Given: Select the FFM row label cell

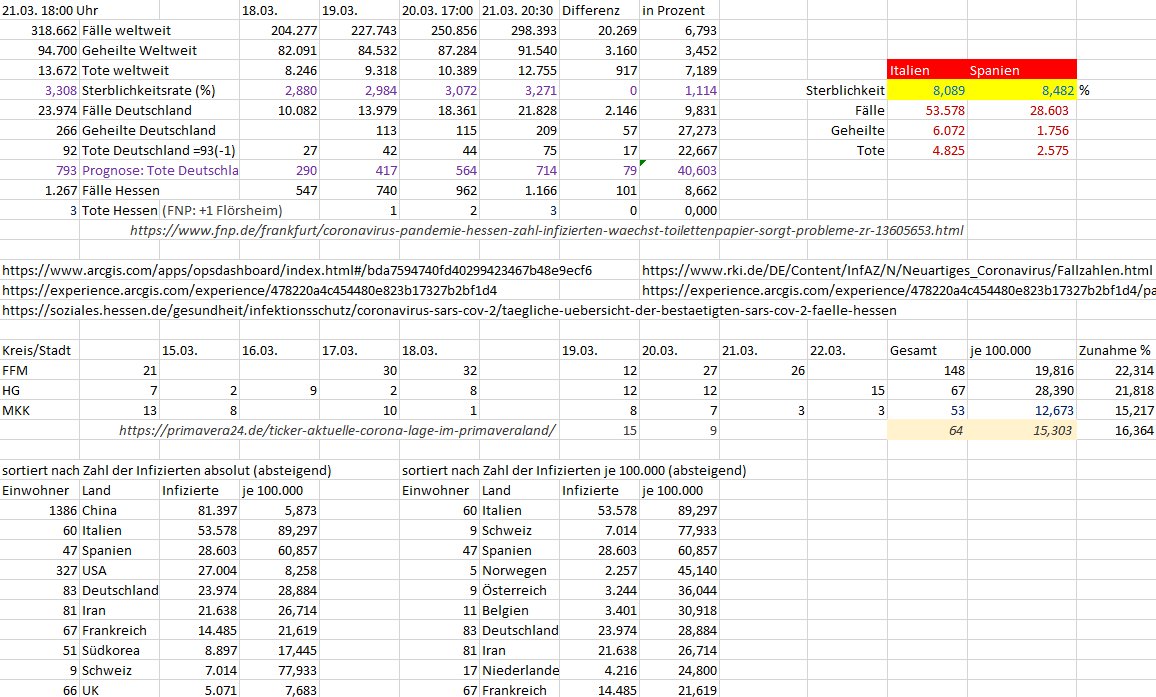Looking at the screenshot, I should (x=39, y=371).
